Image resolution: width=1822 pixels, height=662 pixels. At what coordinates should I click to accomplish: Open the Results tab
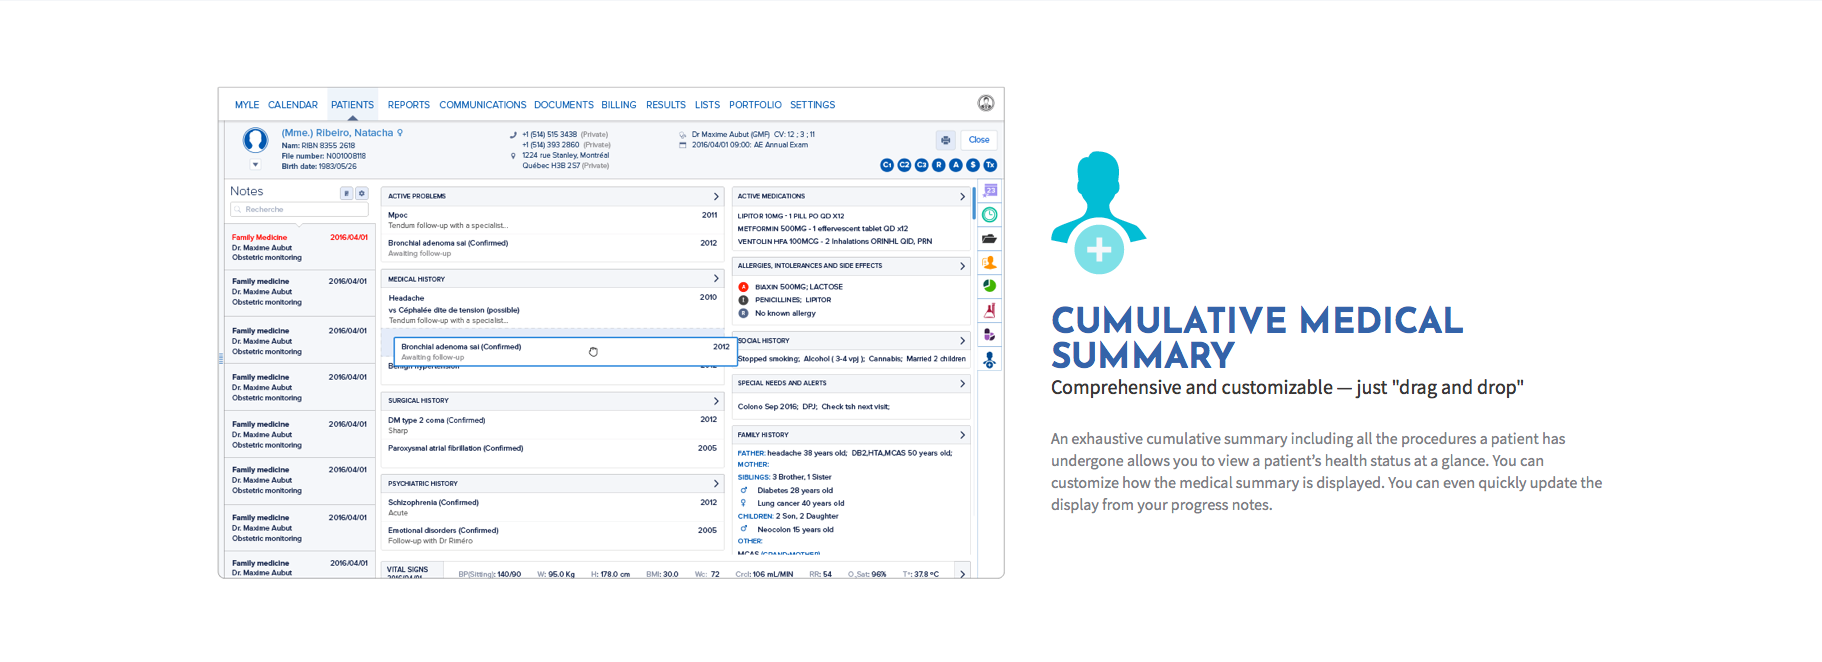point(666,105)
